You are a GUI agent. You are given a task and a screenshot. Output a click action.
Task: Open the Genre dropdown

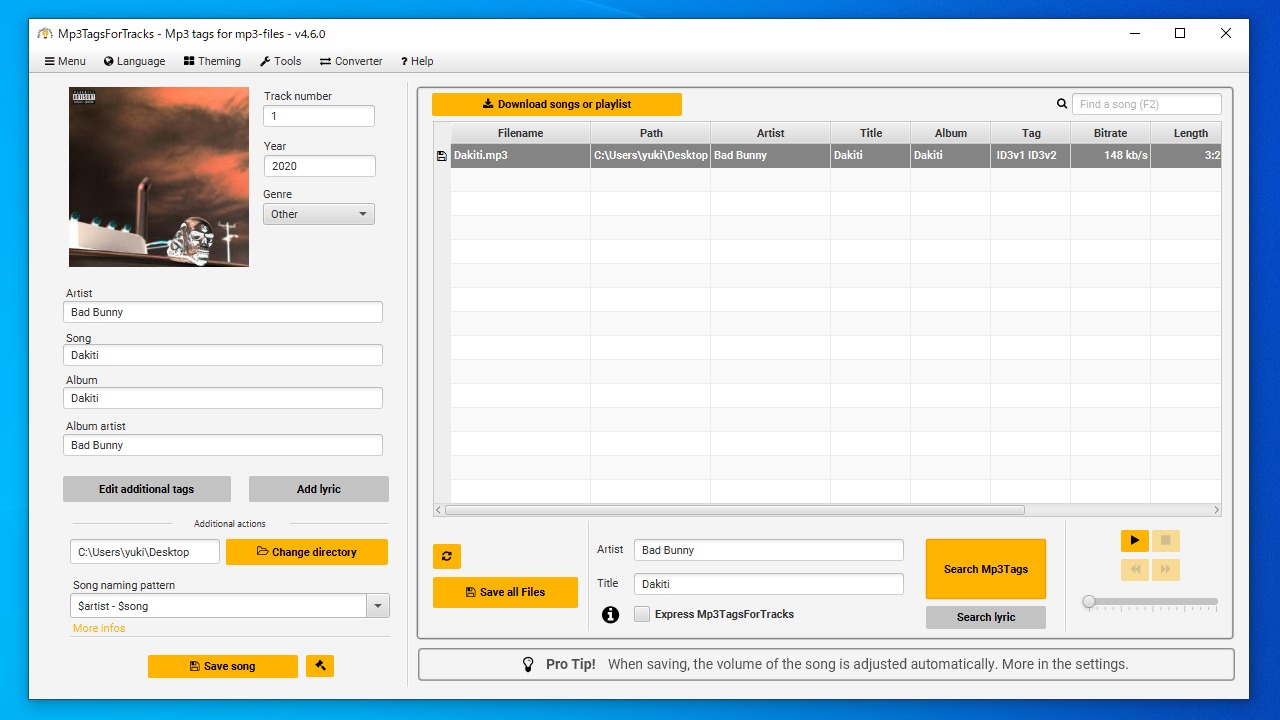click(x=319, y=214)
